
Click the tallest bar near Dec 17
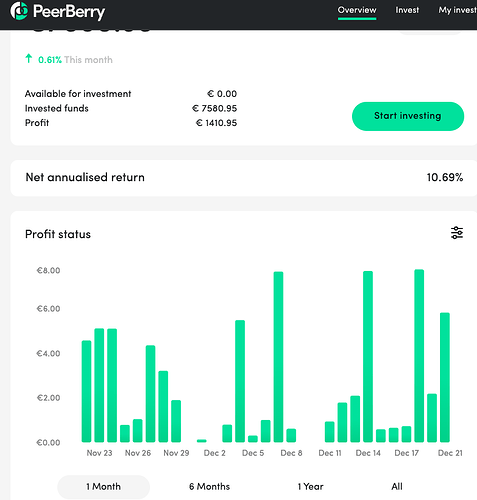[419, 356]
